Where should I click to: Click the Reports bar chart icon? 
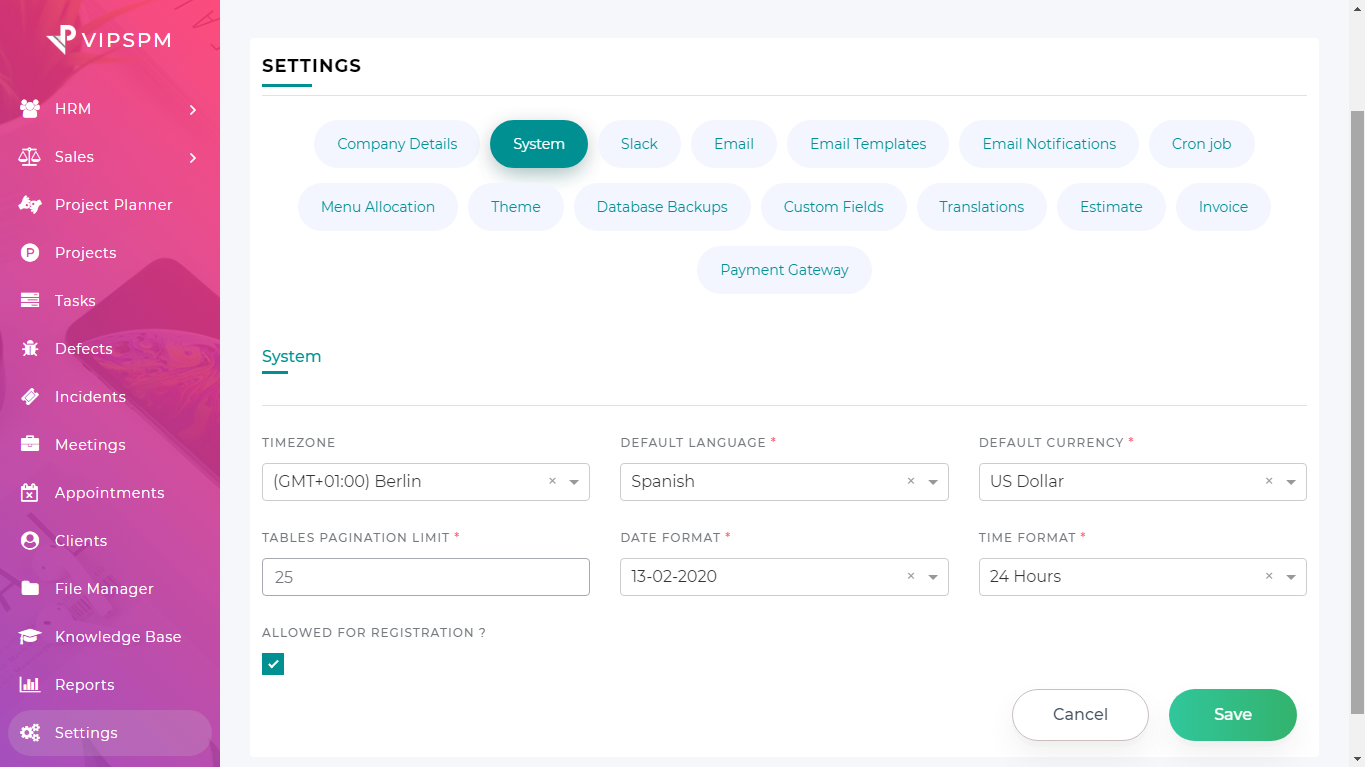[30, 685]
